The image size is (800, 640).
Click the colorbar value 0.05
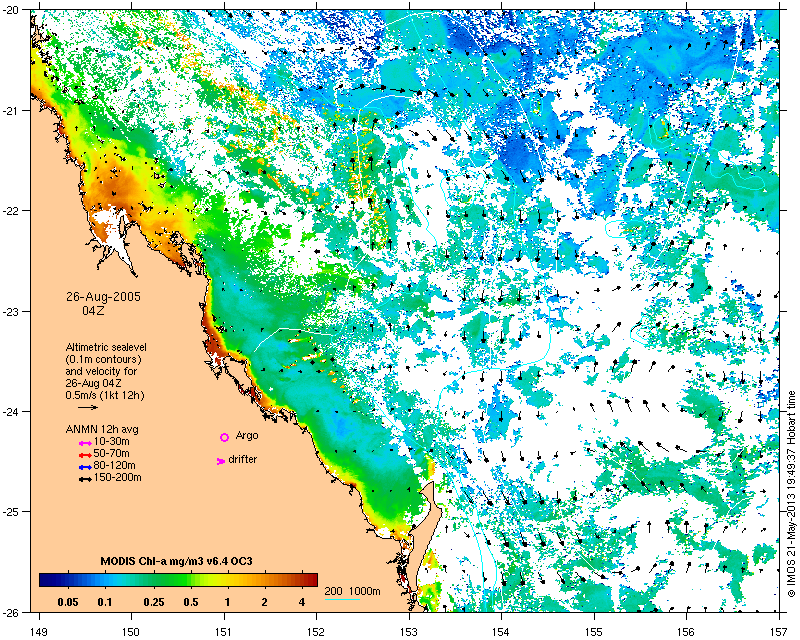(x=68, y=603)
